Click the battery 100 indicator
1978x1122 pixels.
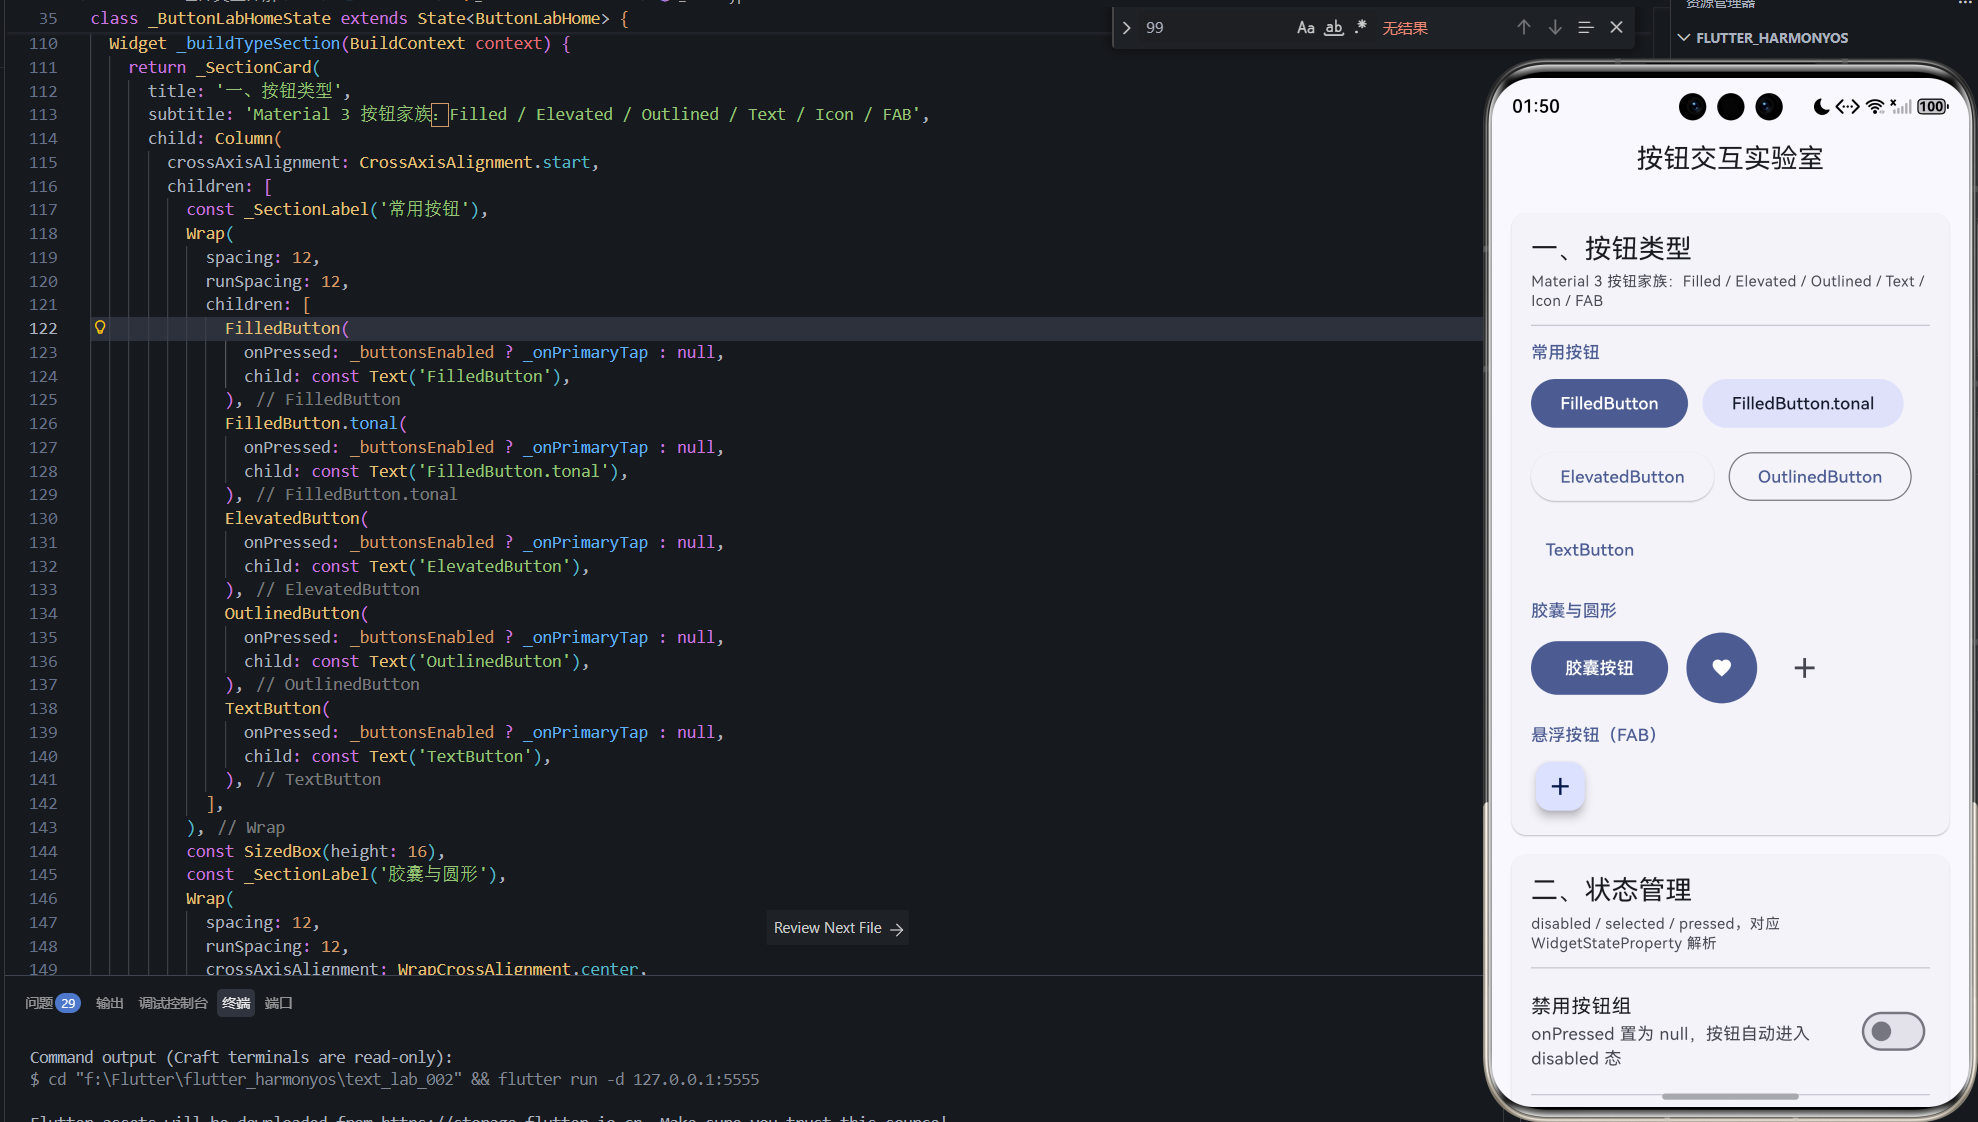pyautogui.click(x=1932, y=107)
